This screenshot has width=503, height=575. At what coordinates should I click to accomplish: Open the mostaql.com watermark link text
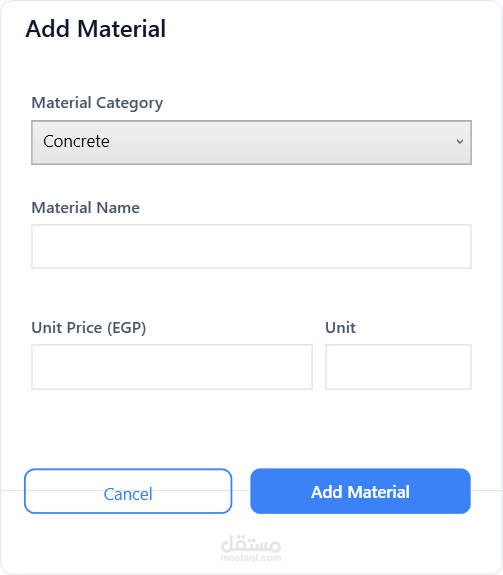[251, 558]
